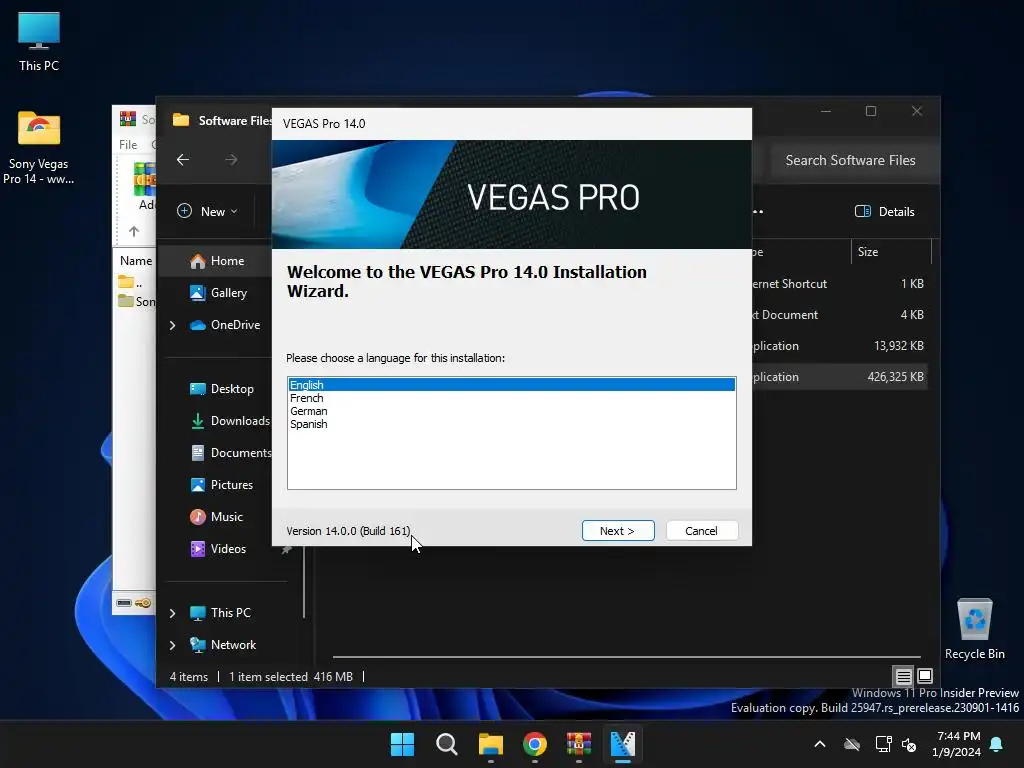Open WinRAR from taskbar

click(579, 744)
